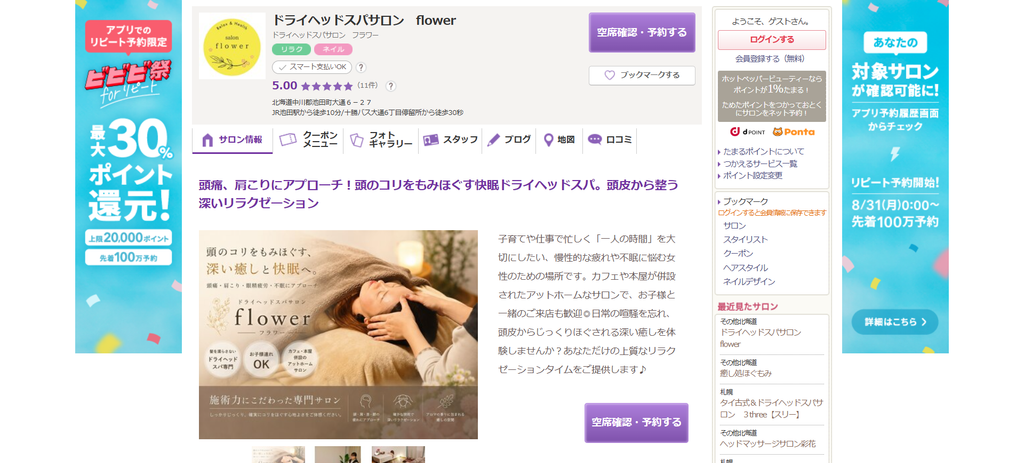Select first small thumbnail below main photo
Image resolution: width=1024 pixels, height=463 pixels.
[x=279, y=455]
